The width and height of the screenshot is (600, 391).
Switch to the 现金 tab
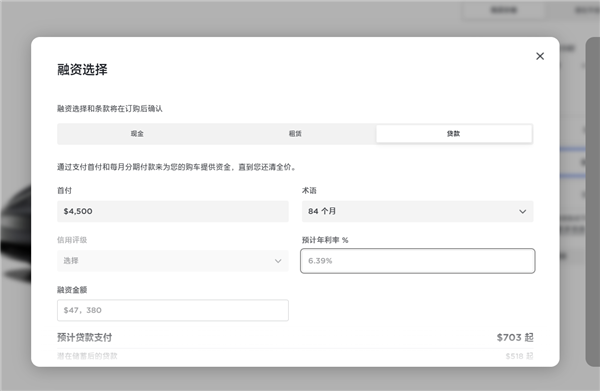click(x=137, y=134)
